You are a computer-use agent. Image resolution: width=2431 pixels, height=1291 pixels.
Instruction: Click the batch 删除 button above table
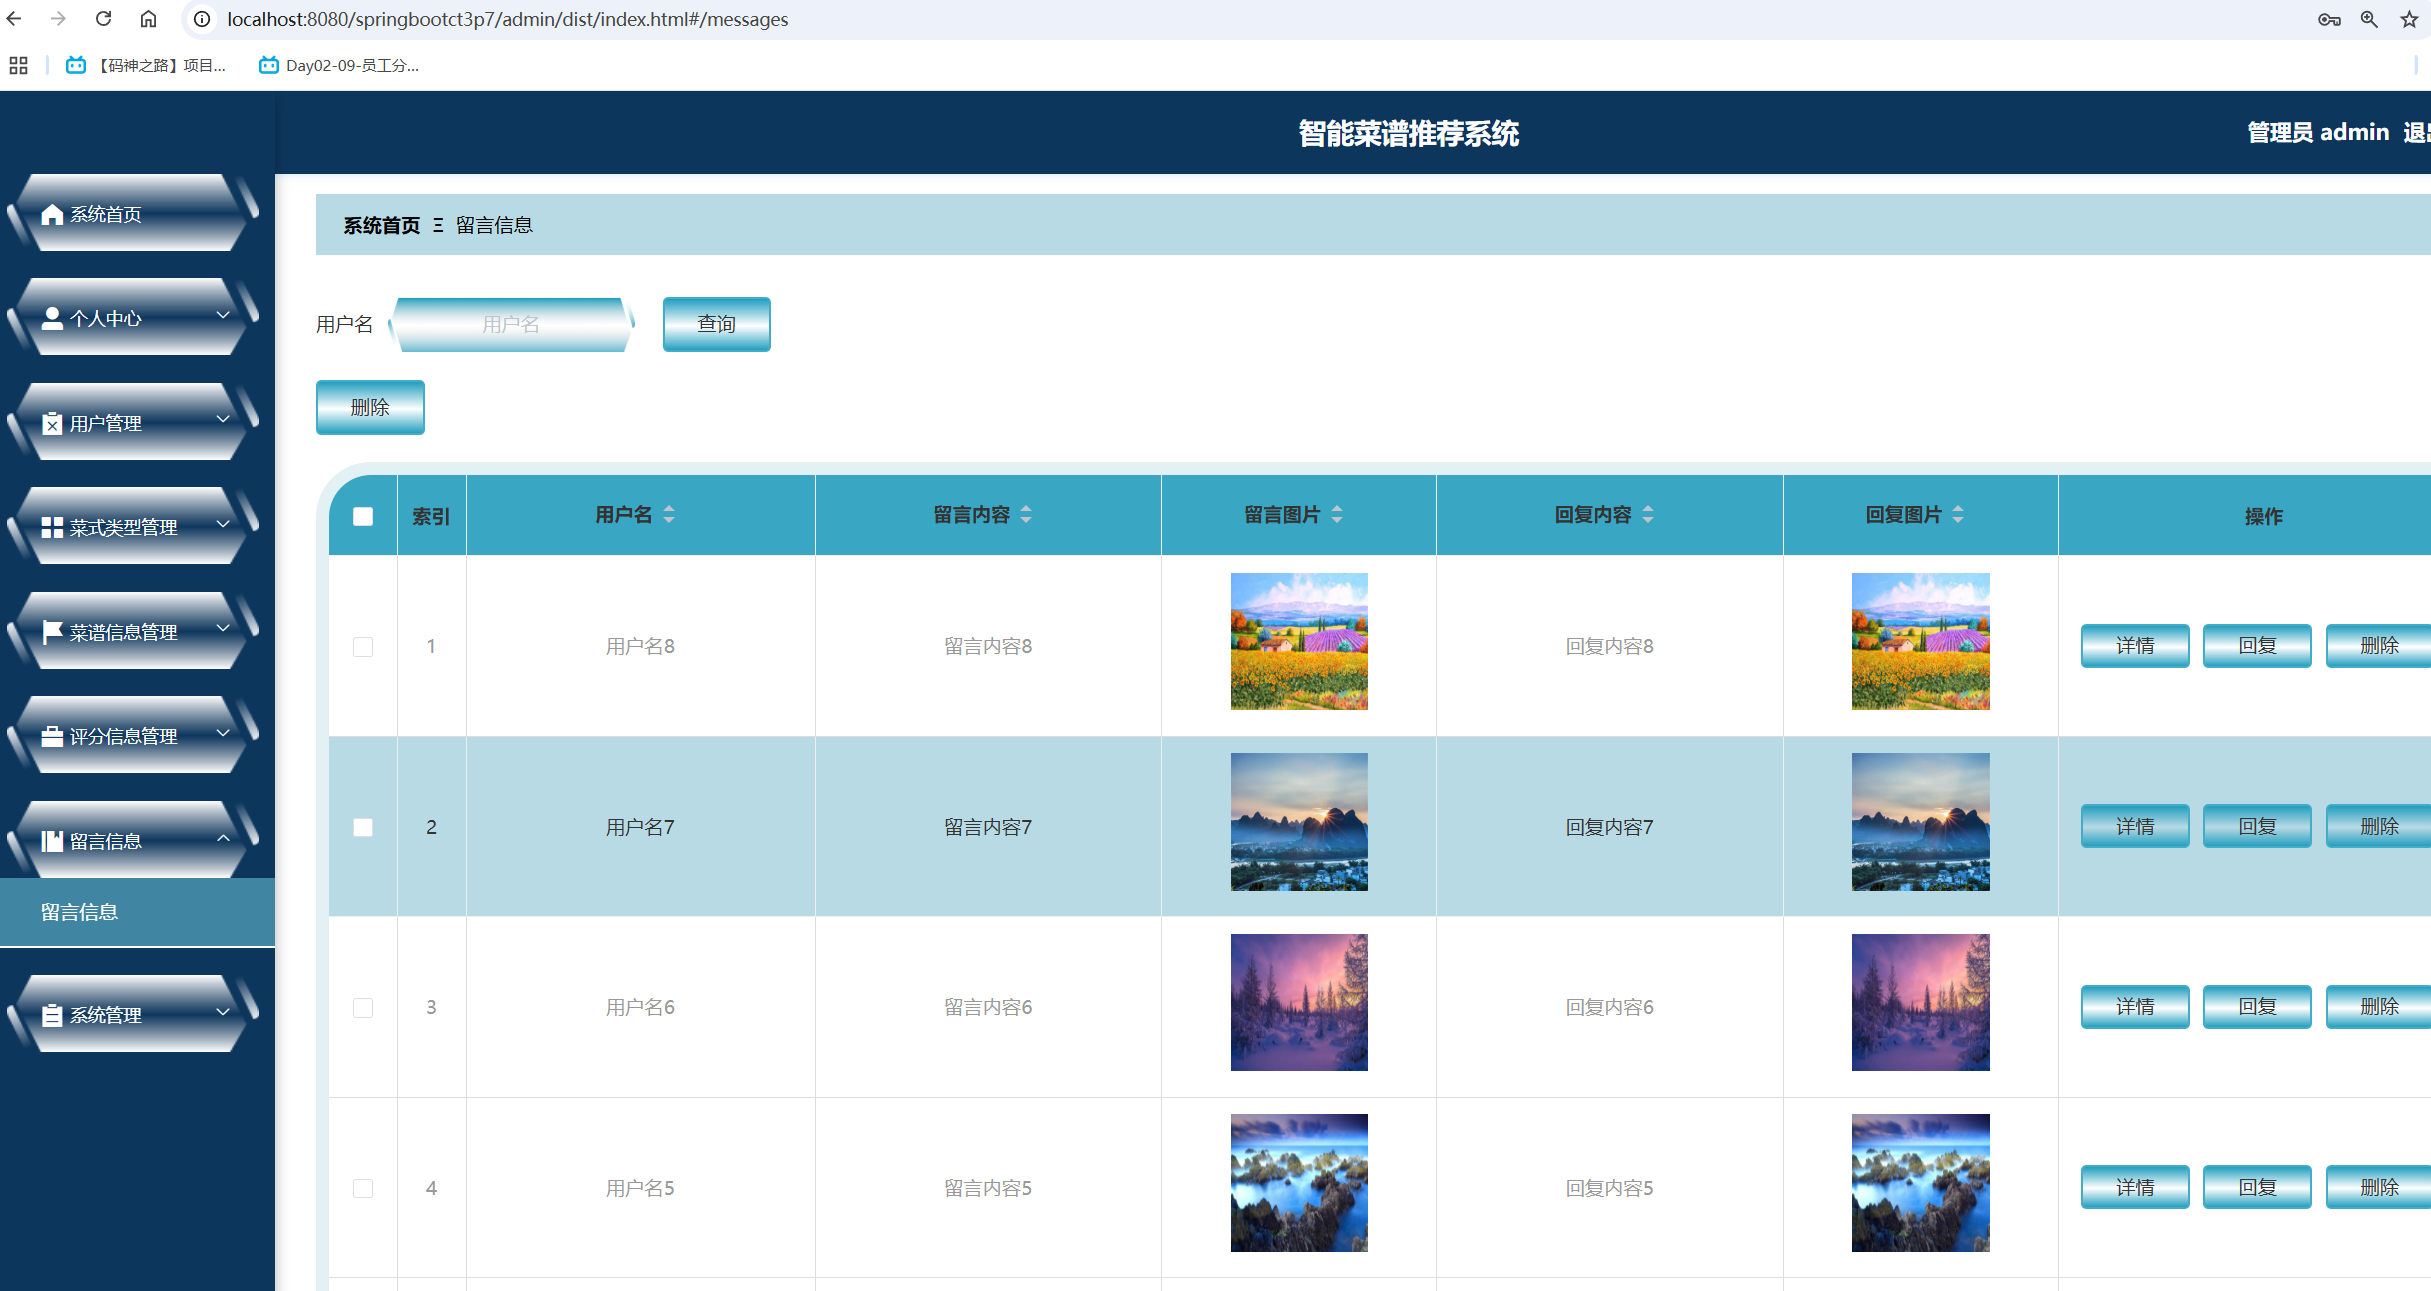(370, 407)
